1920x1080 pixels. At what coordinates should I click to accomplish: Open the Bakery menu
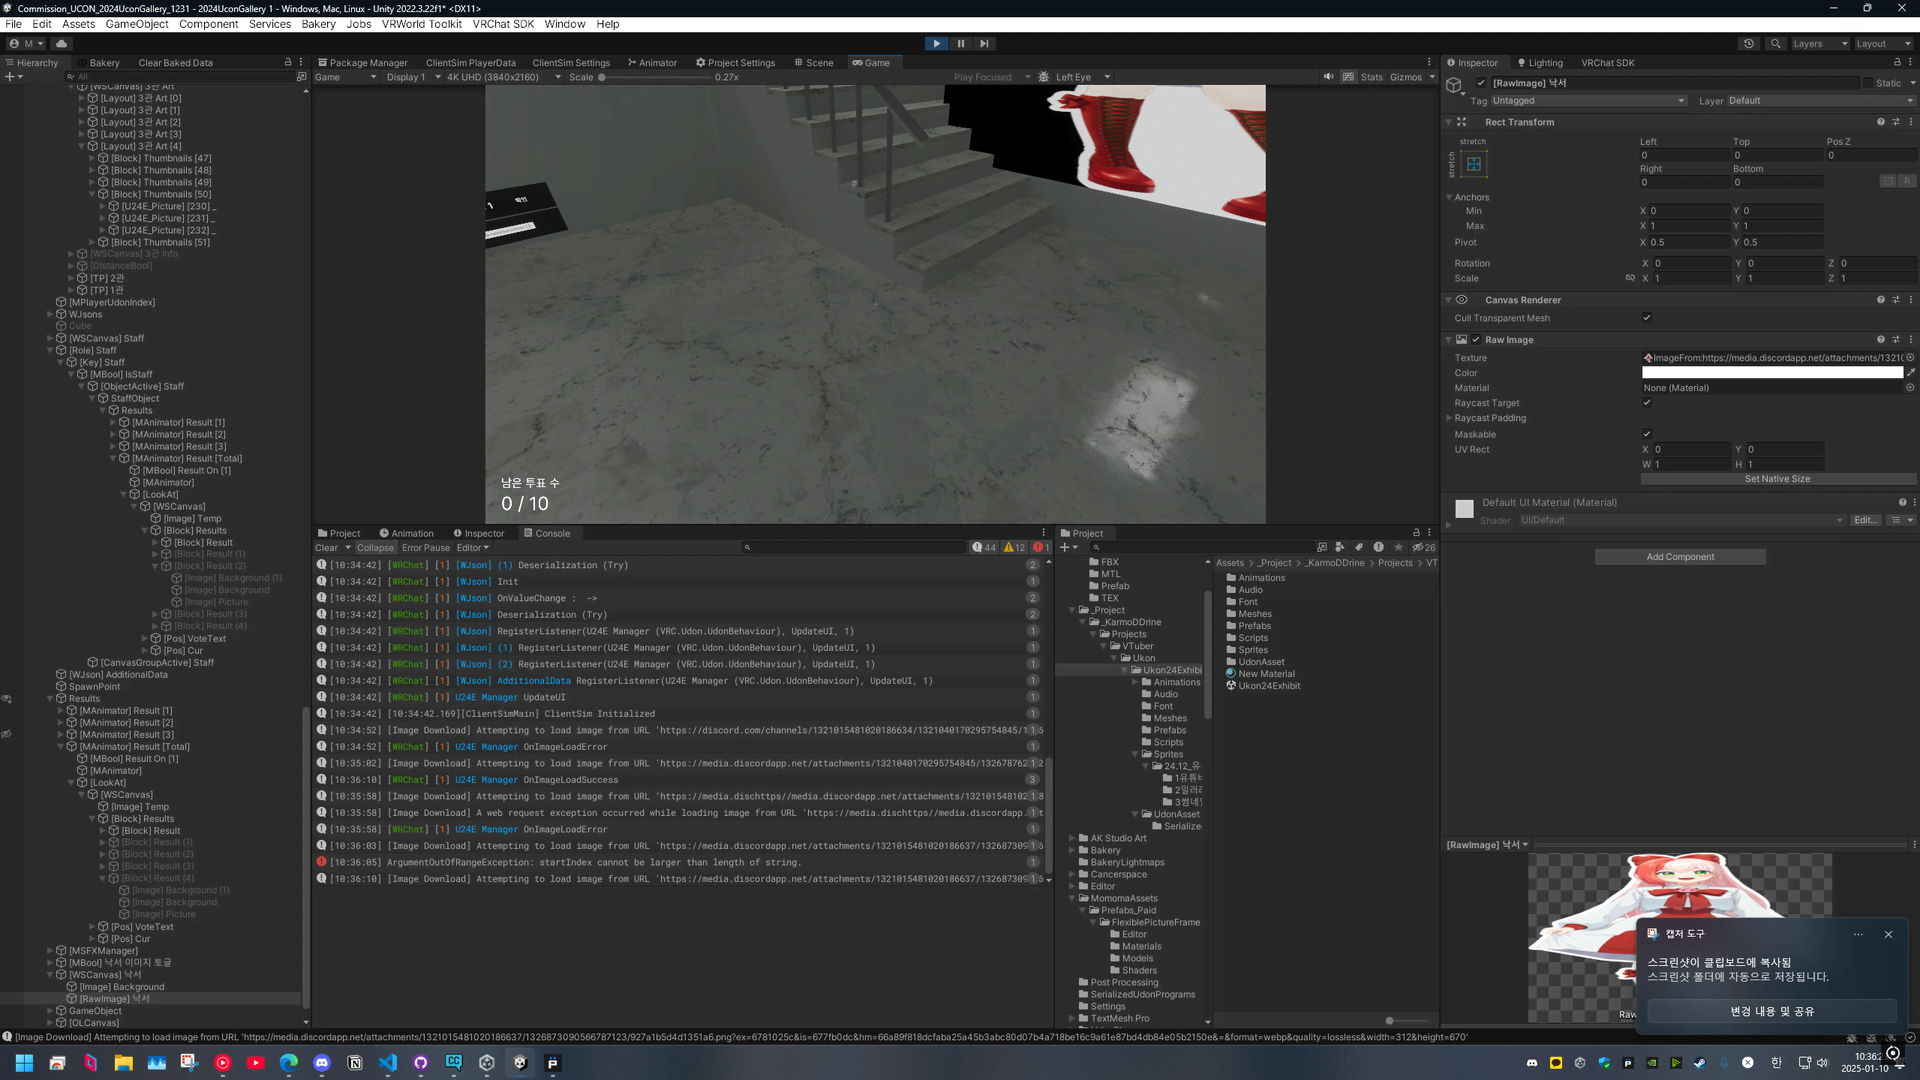pos(318,24)
